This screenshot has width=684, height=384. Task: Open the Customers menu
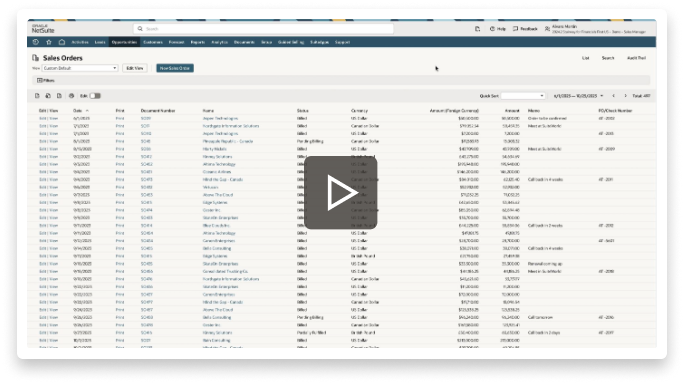(153, 42)
